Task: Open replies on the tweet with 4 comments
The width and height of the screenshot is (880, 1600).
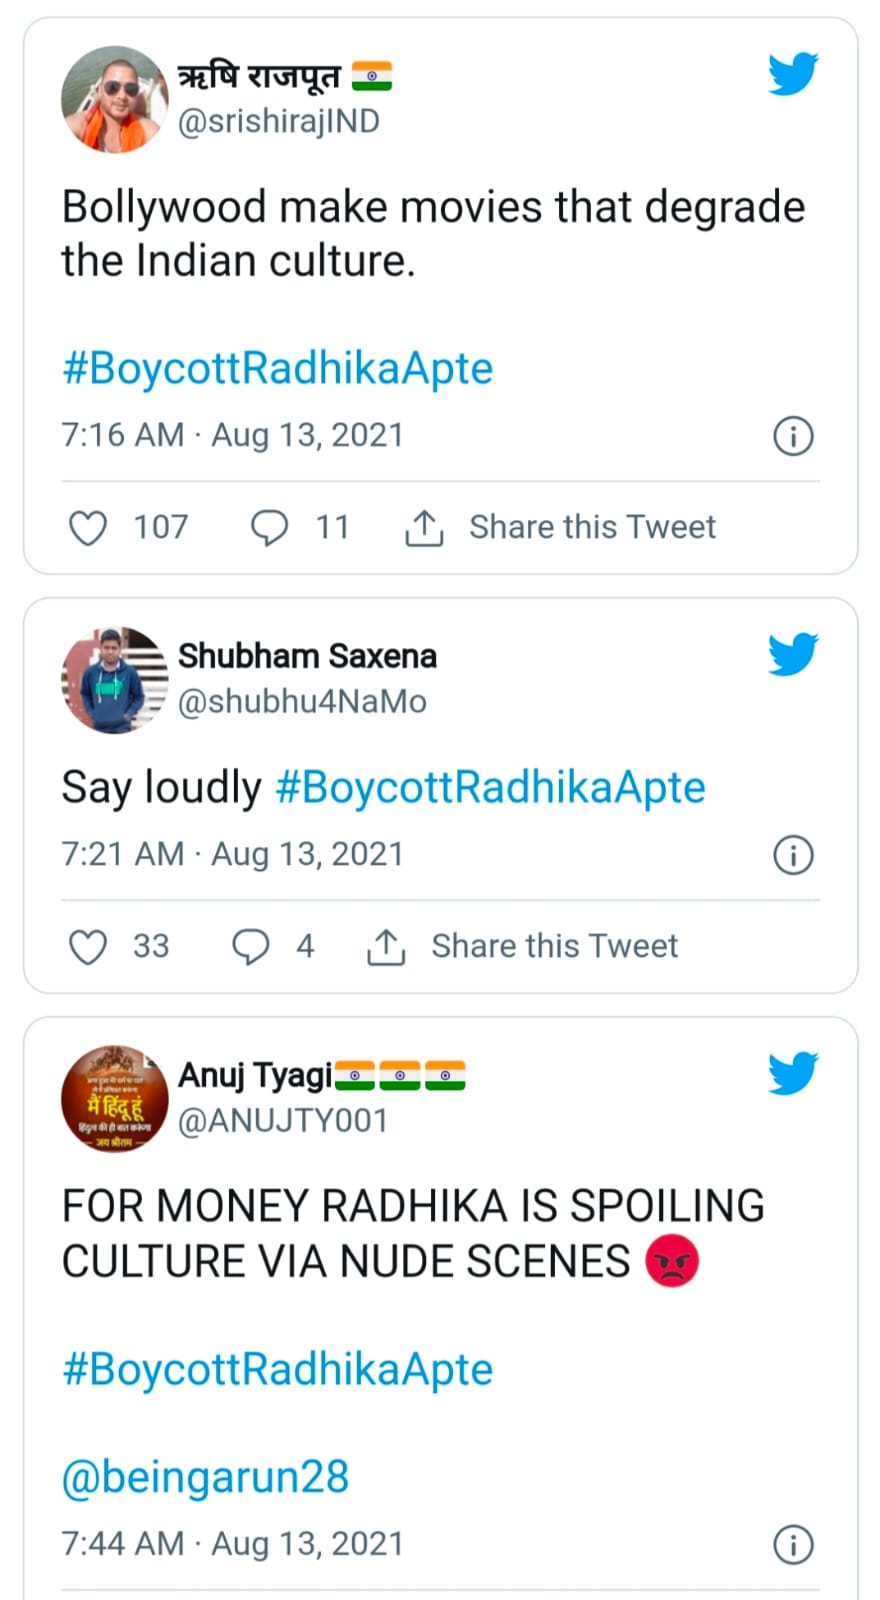Action: click(x=250, y=946)
